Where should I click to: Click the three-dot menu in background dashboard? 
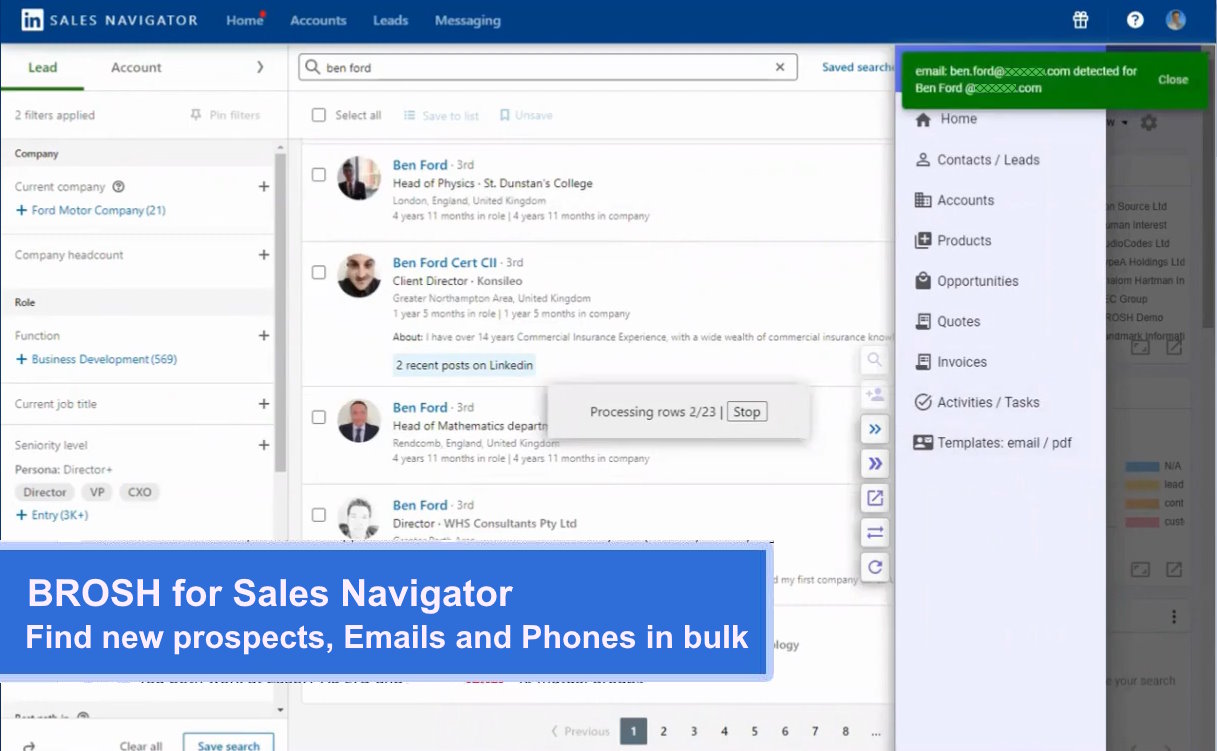(1174, 617)
